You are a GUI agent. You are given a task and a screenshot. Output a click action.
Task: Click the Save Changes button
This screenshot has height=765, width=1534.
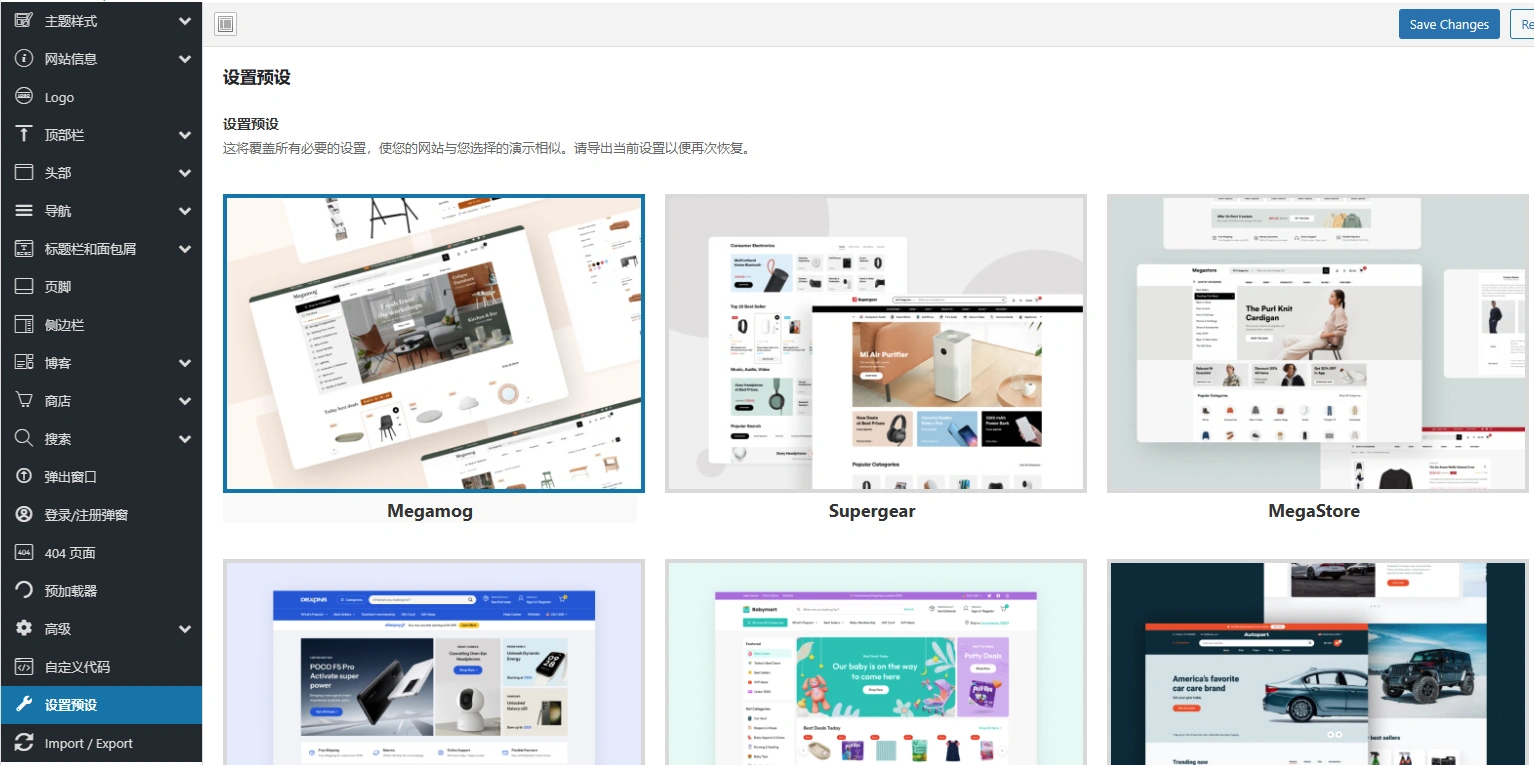click(x=1448, y=23)
